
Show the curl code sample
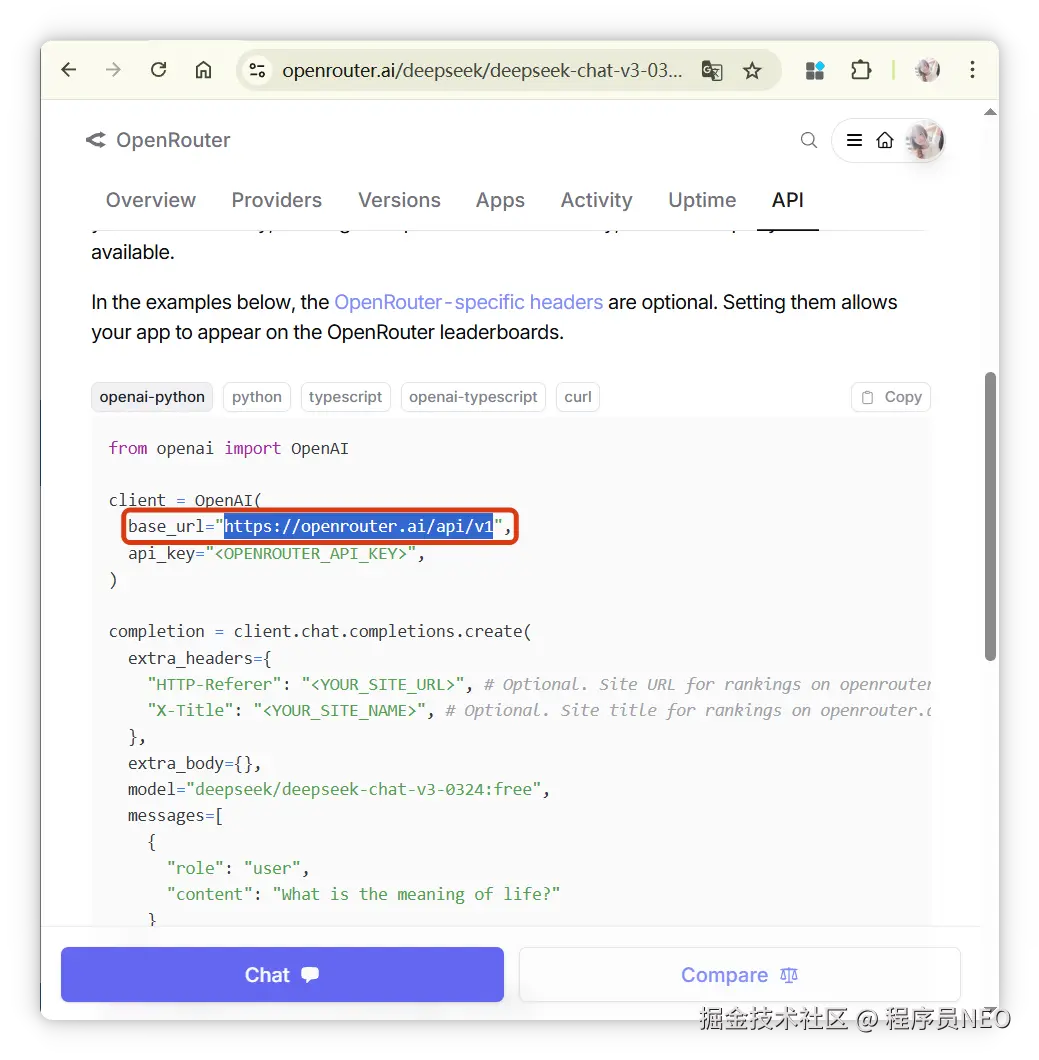click(x=578, y=397)
